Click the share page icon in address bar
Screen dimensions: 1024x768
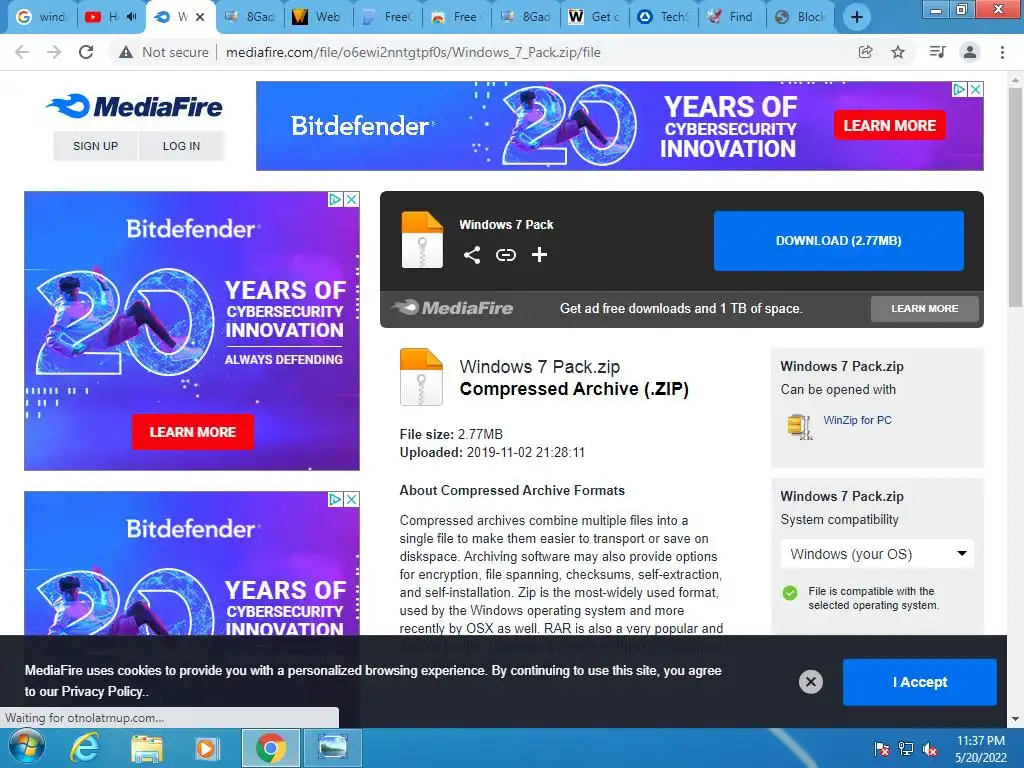pos(865,52)
